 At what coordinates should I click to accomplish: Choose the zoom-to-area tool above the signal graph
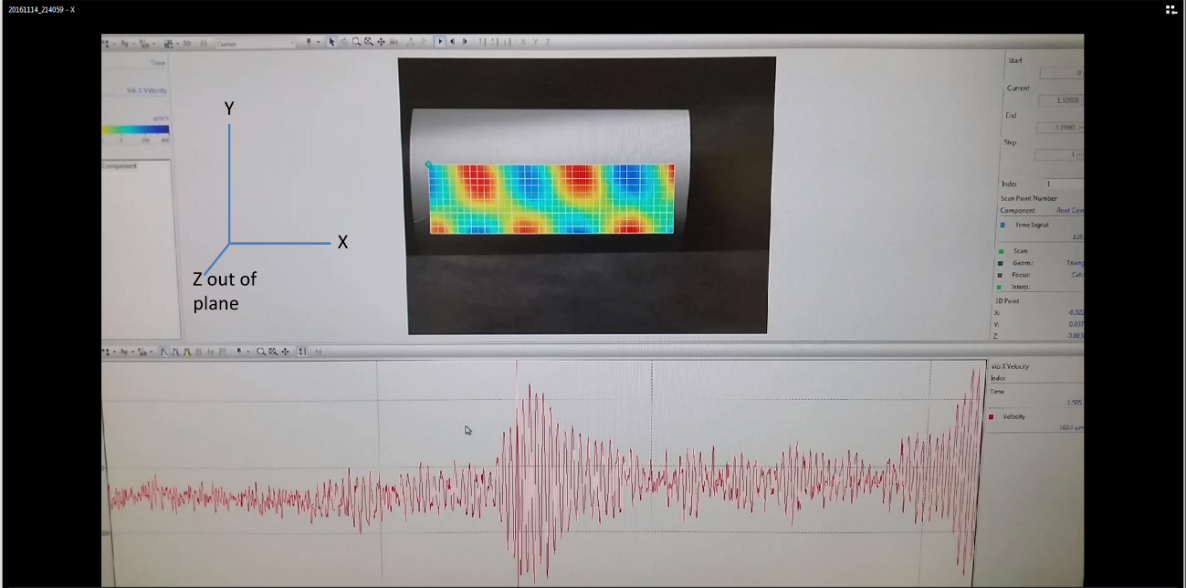coord(273,352)
